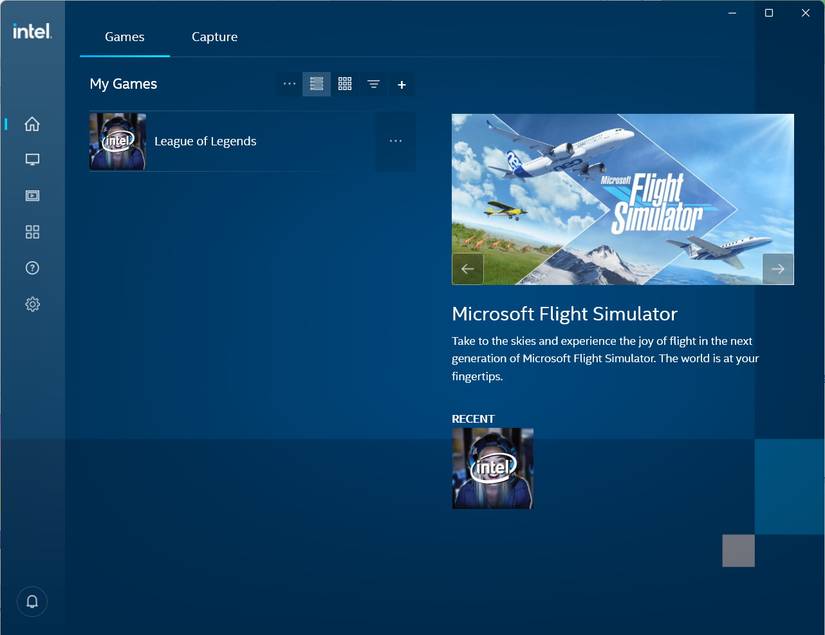Image resolution: width=825 pixels, height=635 pixels.
Task: Select League of Legends in My Games
Action: pos(205,141)
